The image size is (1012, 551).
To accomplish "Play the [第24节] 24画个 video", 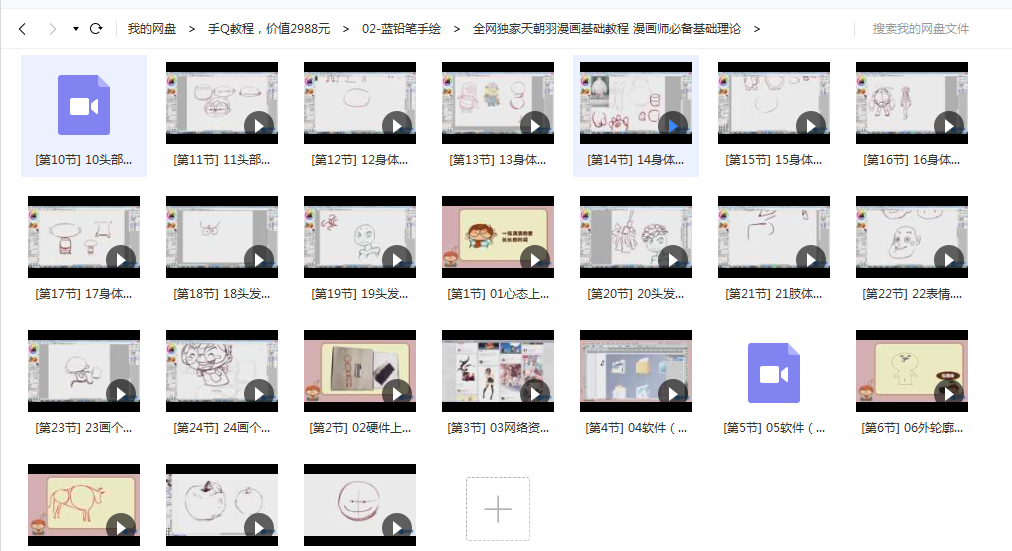I will click(x=259, y=394).
